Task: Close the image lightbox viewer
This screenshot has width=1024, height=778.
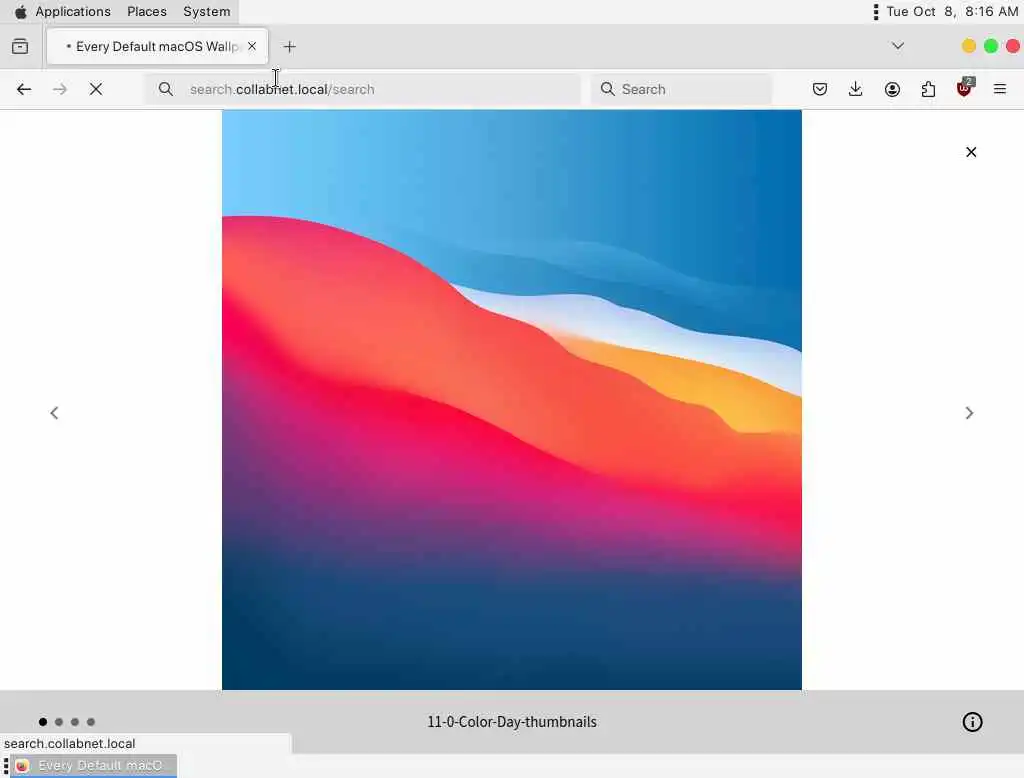Action: [971, 152]
